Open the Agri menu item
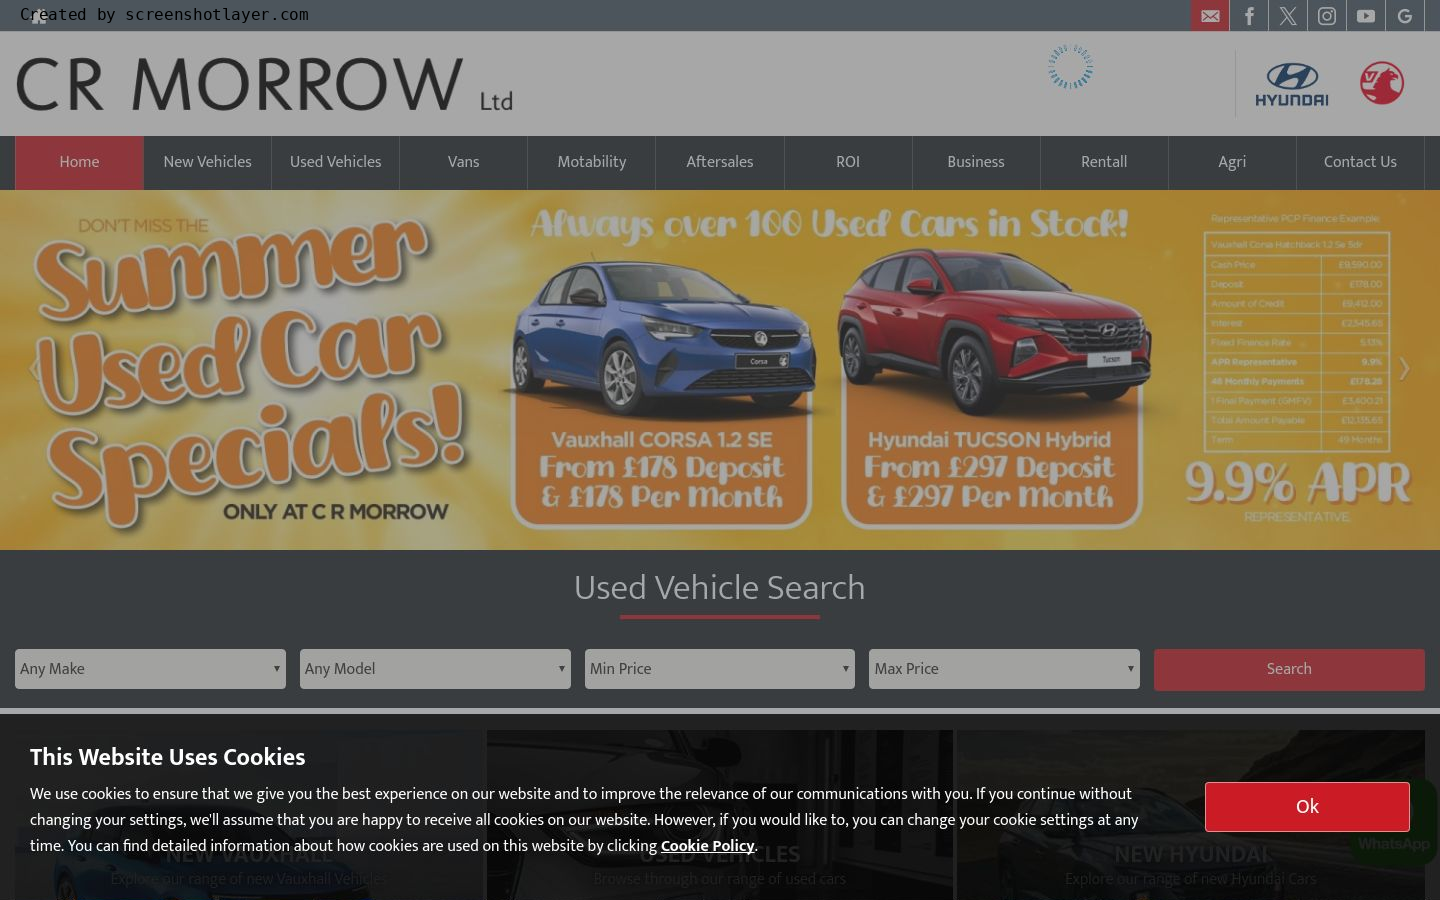The width and height of the screenshot is (1440, 900). pyautogui.click(x=1232, y=162)
